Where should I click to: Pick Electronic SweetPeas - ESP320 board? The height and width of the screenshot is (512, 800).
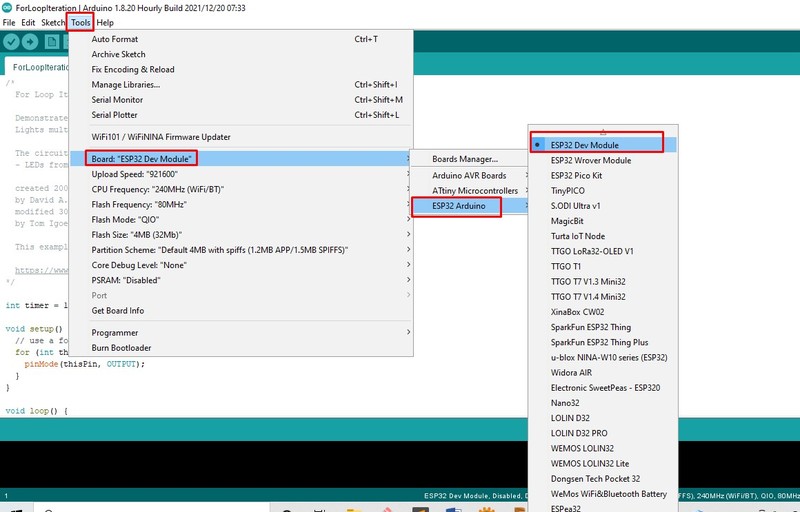(603, 388)
